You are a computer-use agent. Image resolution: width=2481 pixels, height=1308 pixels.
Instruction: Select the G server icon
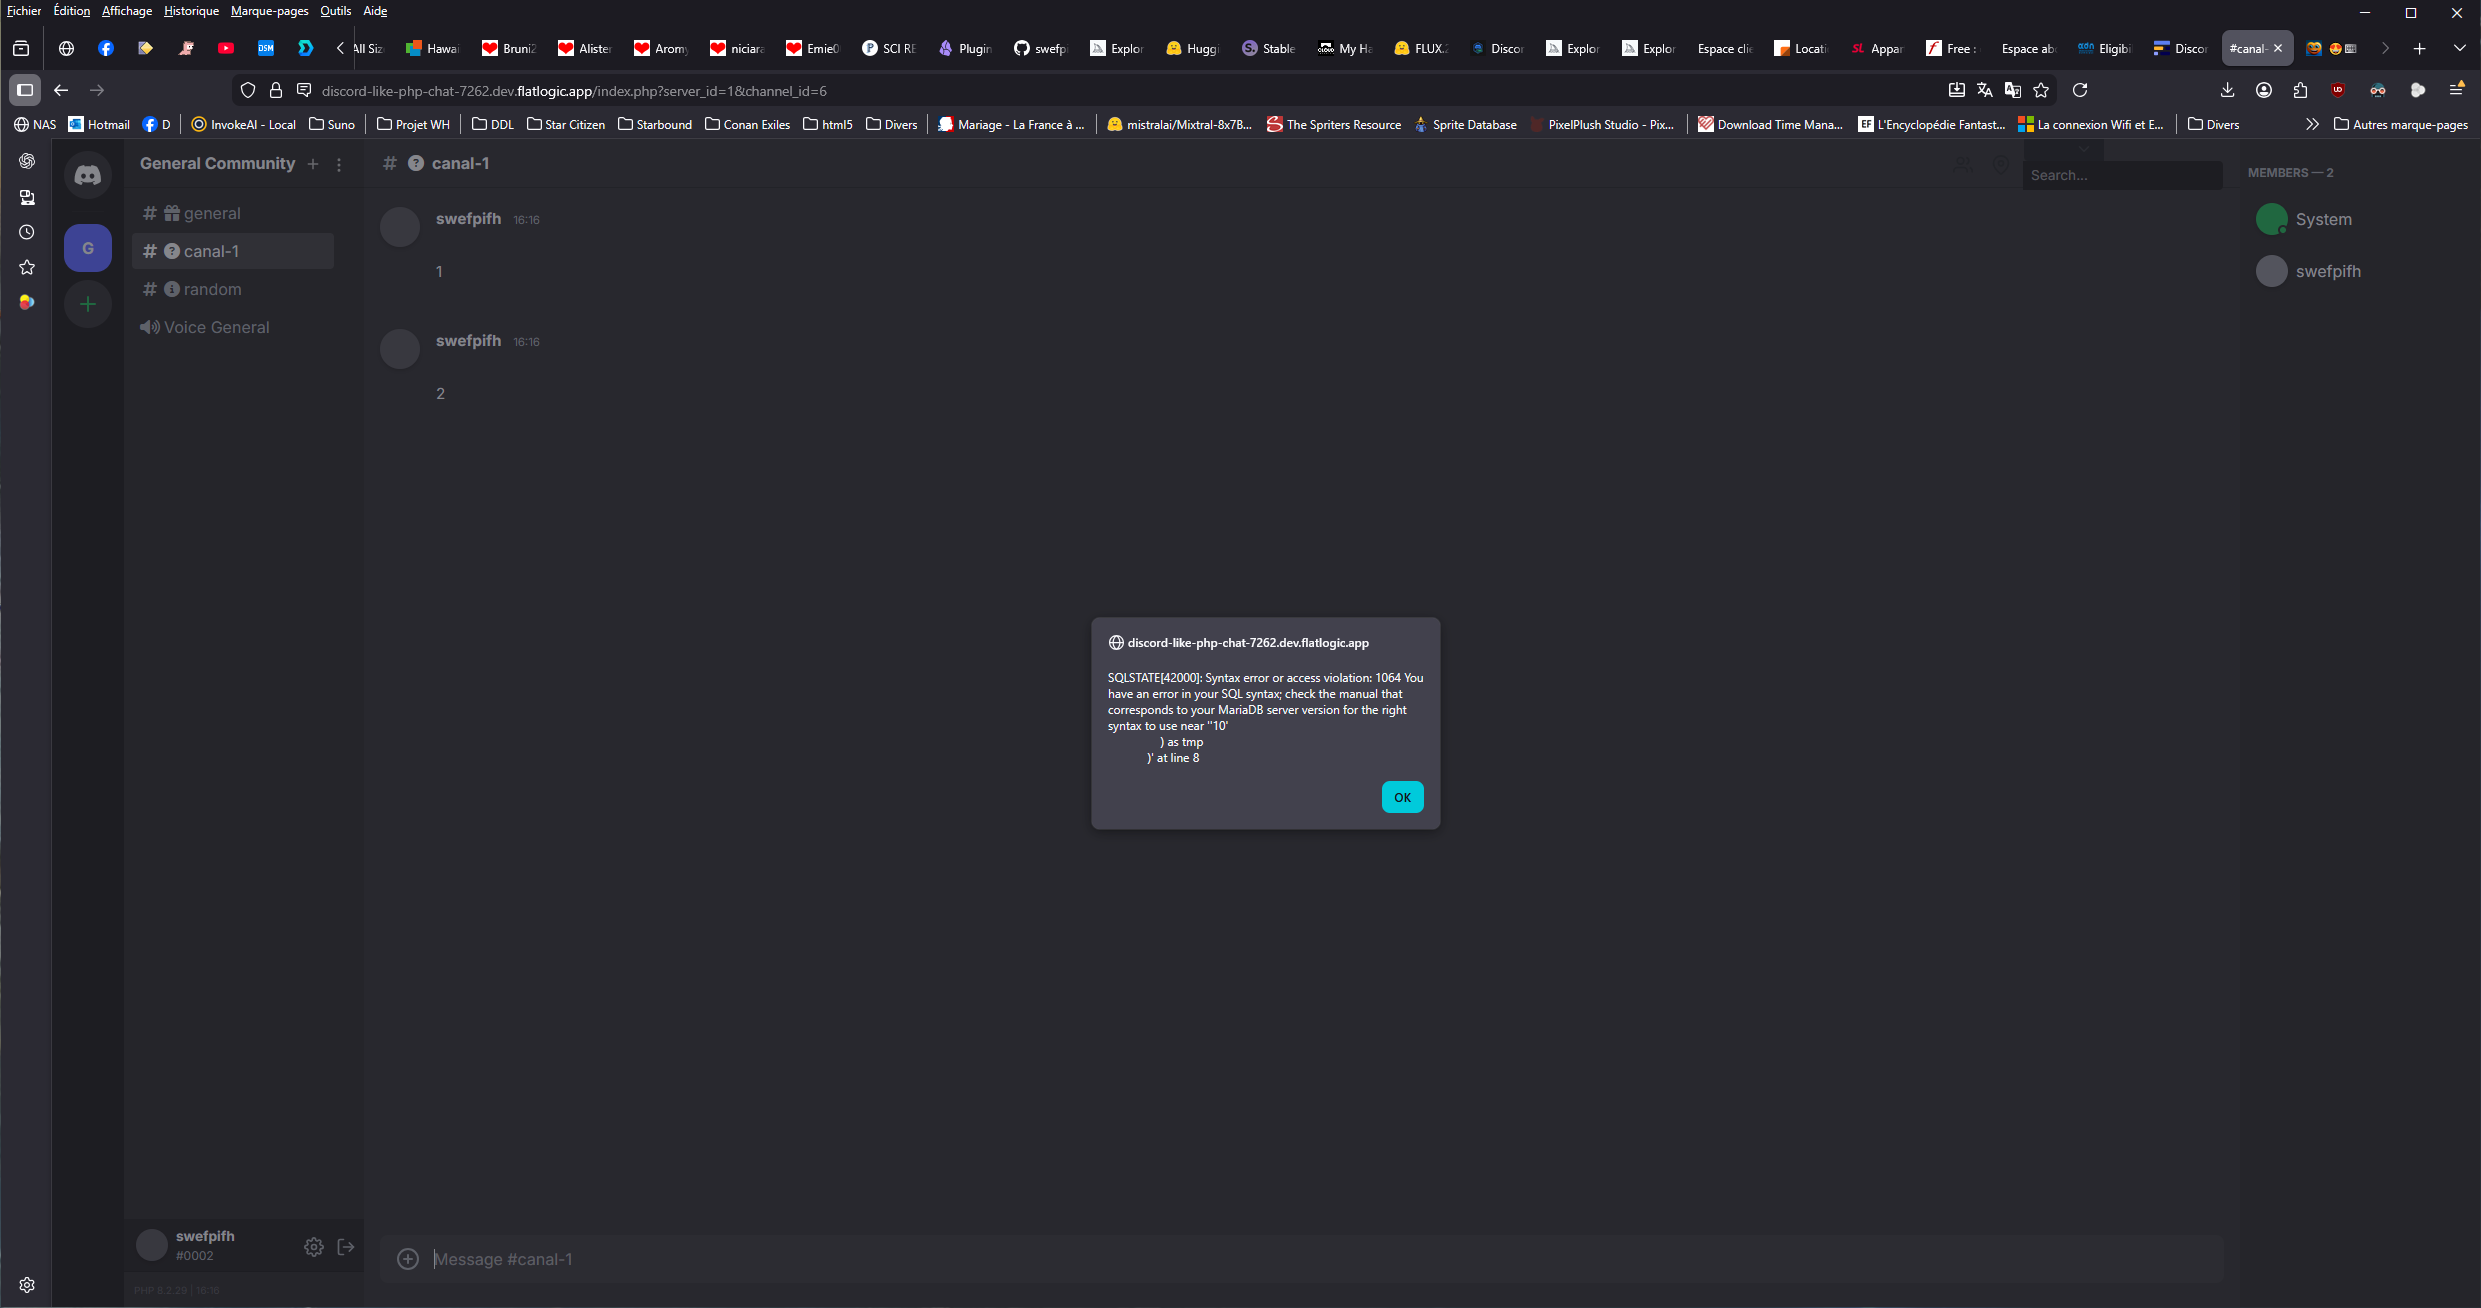coord(88,248)
